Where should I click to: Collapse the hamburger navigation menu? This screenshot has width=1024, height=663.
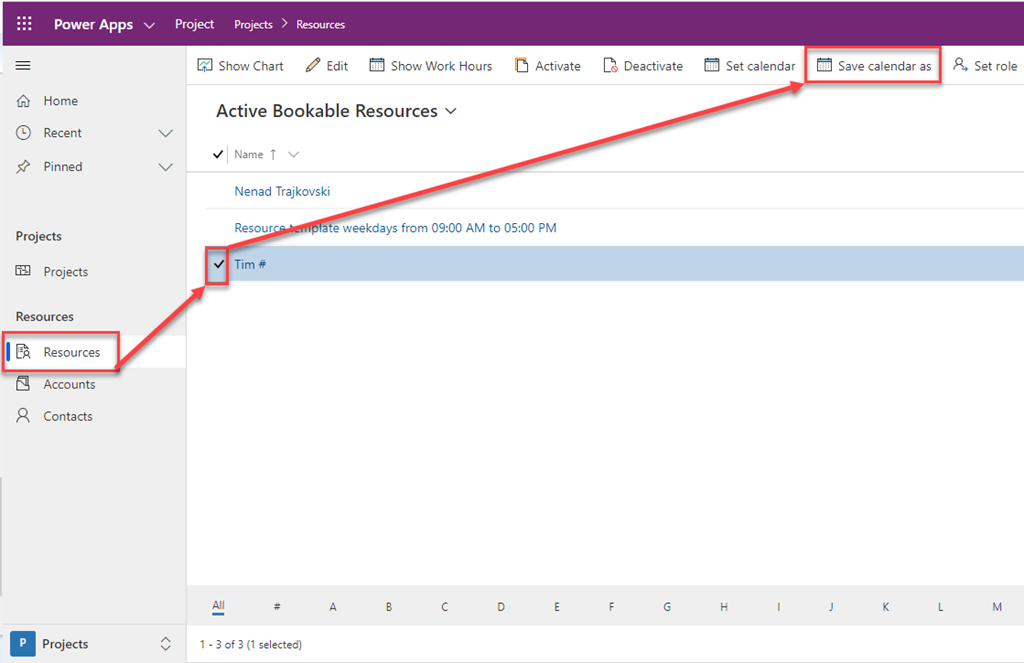coord(23,66)
